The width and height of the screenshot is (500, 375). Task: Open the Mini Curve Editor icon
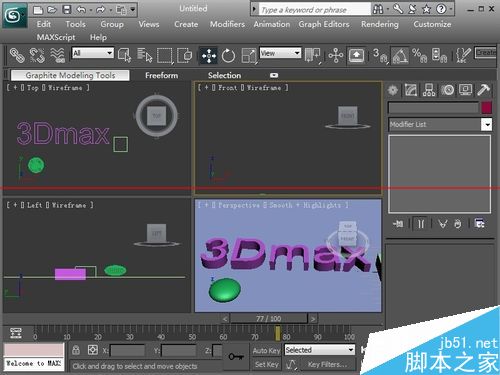pos(16,333)
